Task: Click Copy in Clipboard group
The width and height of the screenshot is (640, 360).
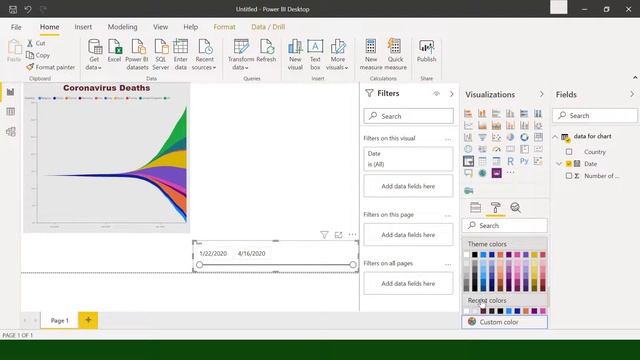Action: point(38,55)
